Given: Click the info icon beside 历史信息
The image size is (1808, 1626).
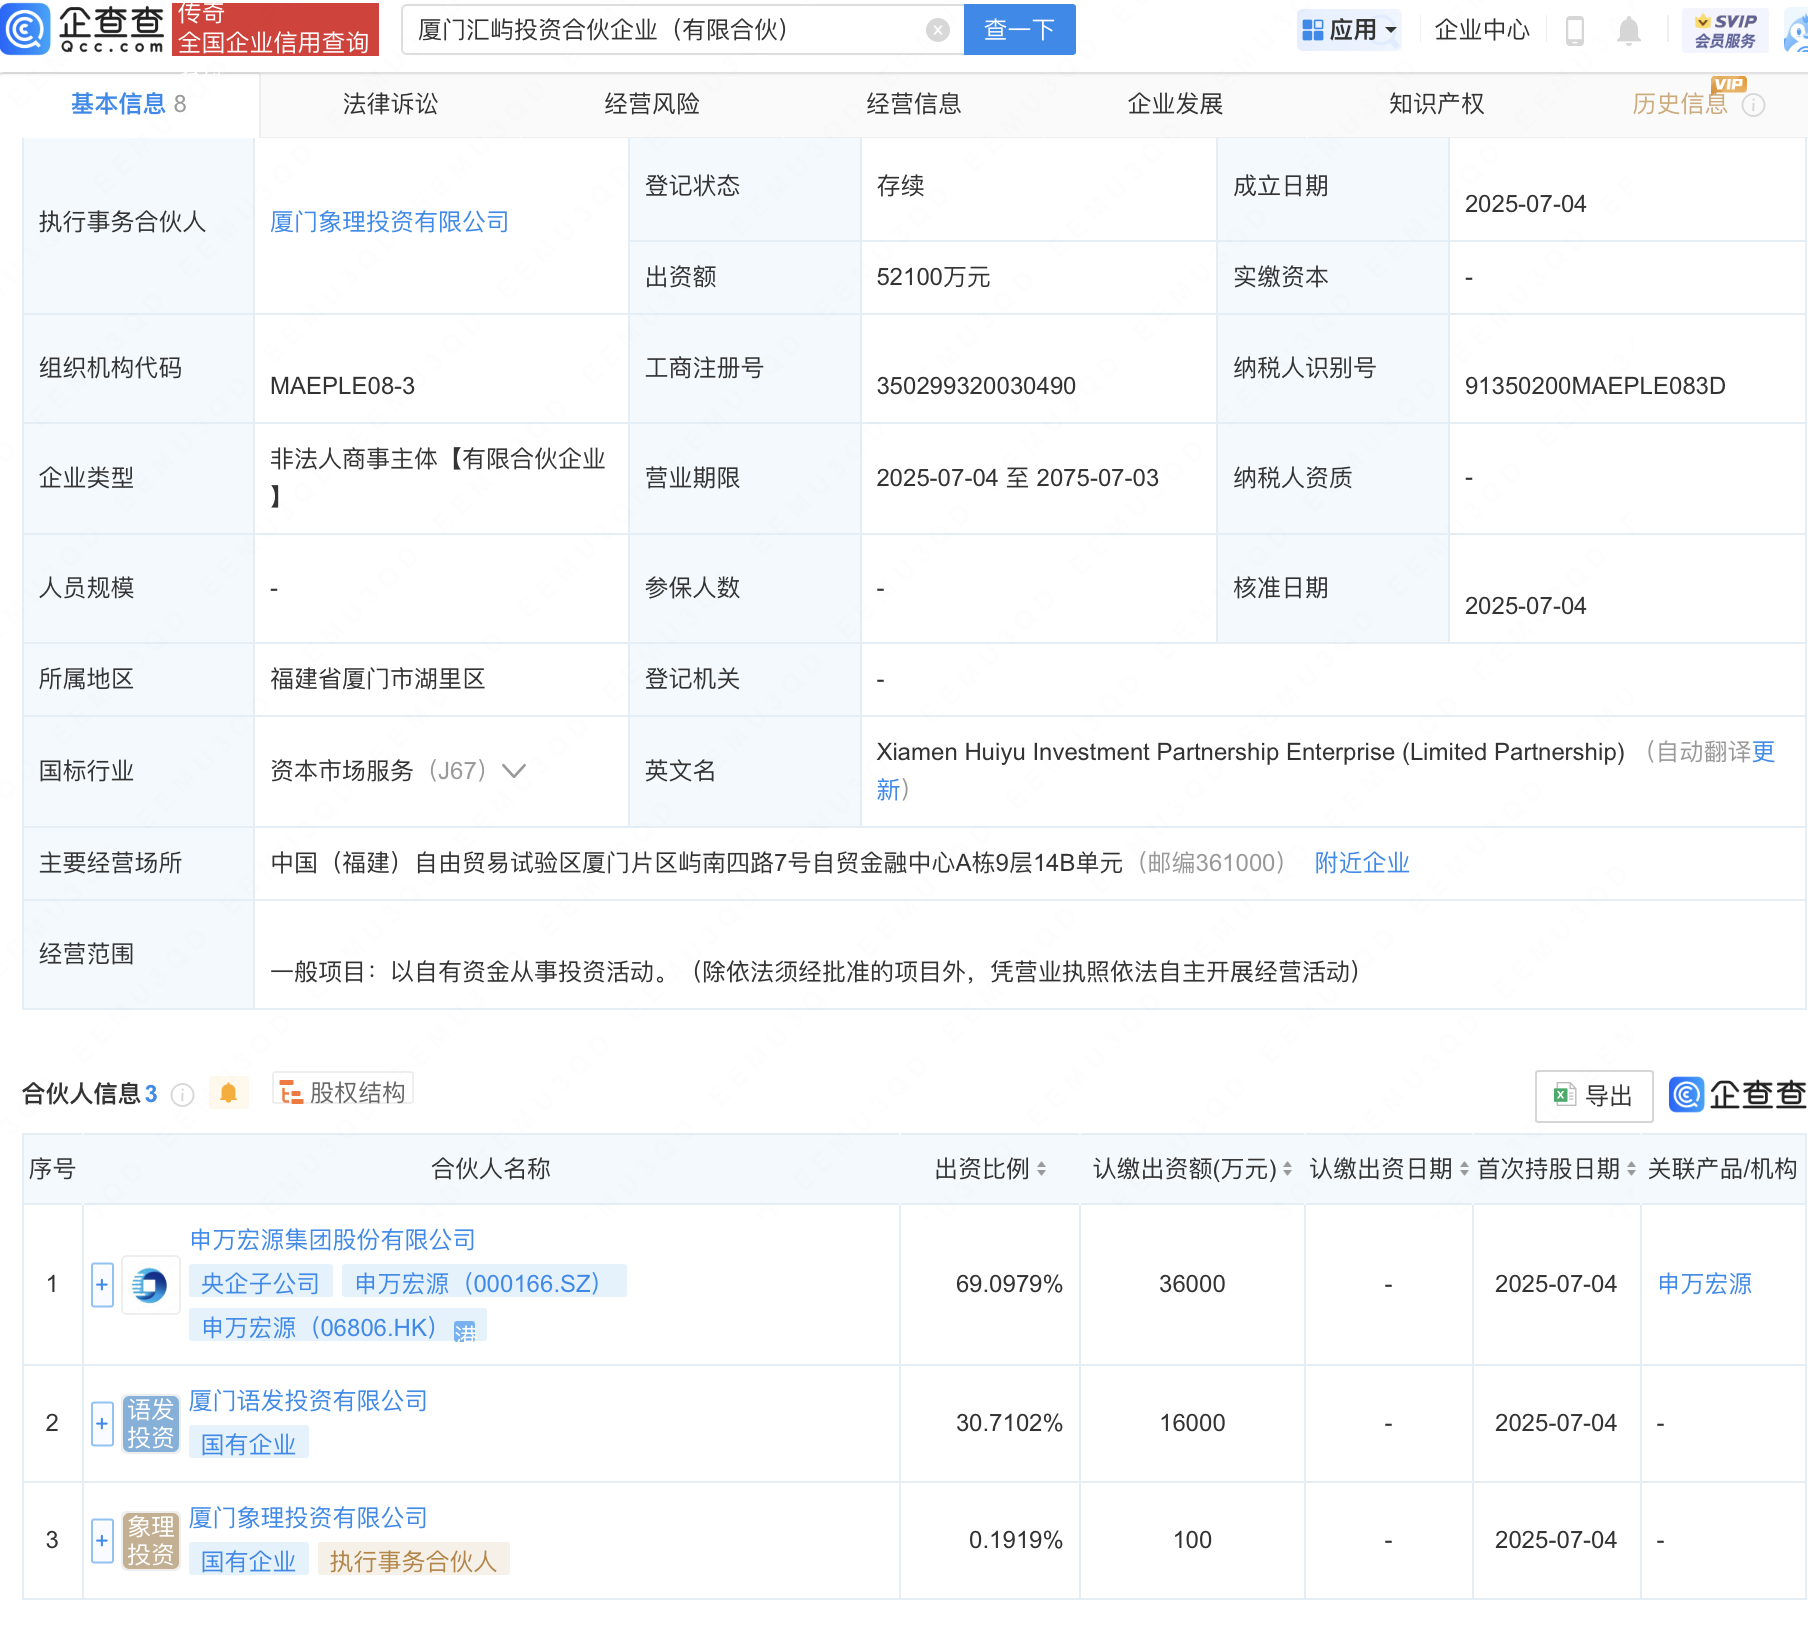Looking at the screenshot, I should click(1753, 105).
